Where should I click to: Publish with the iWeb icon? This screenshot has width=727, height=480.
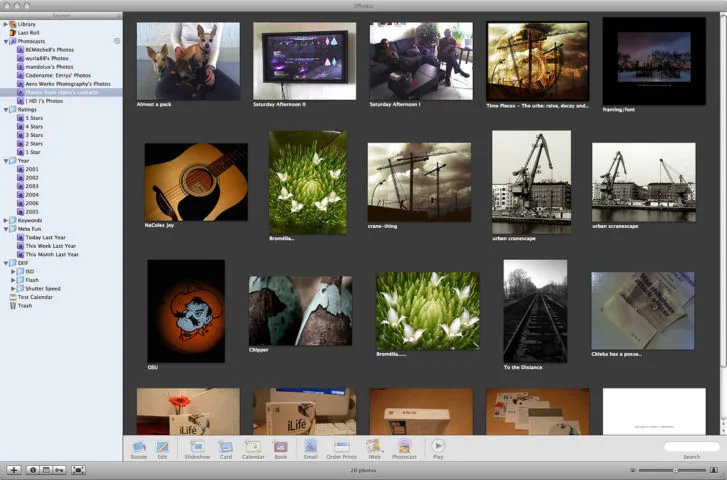click(x=374, y=447)
